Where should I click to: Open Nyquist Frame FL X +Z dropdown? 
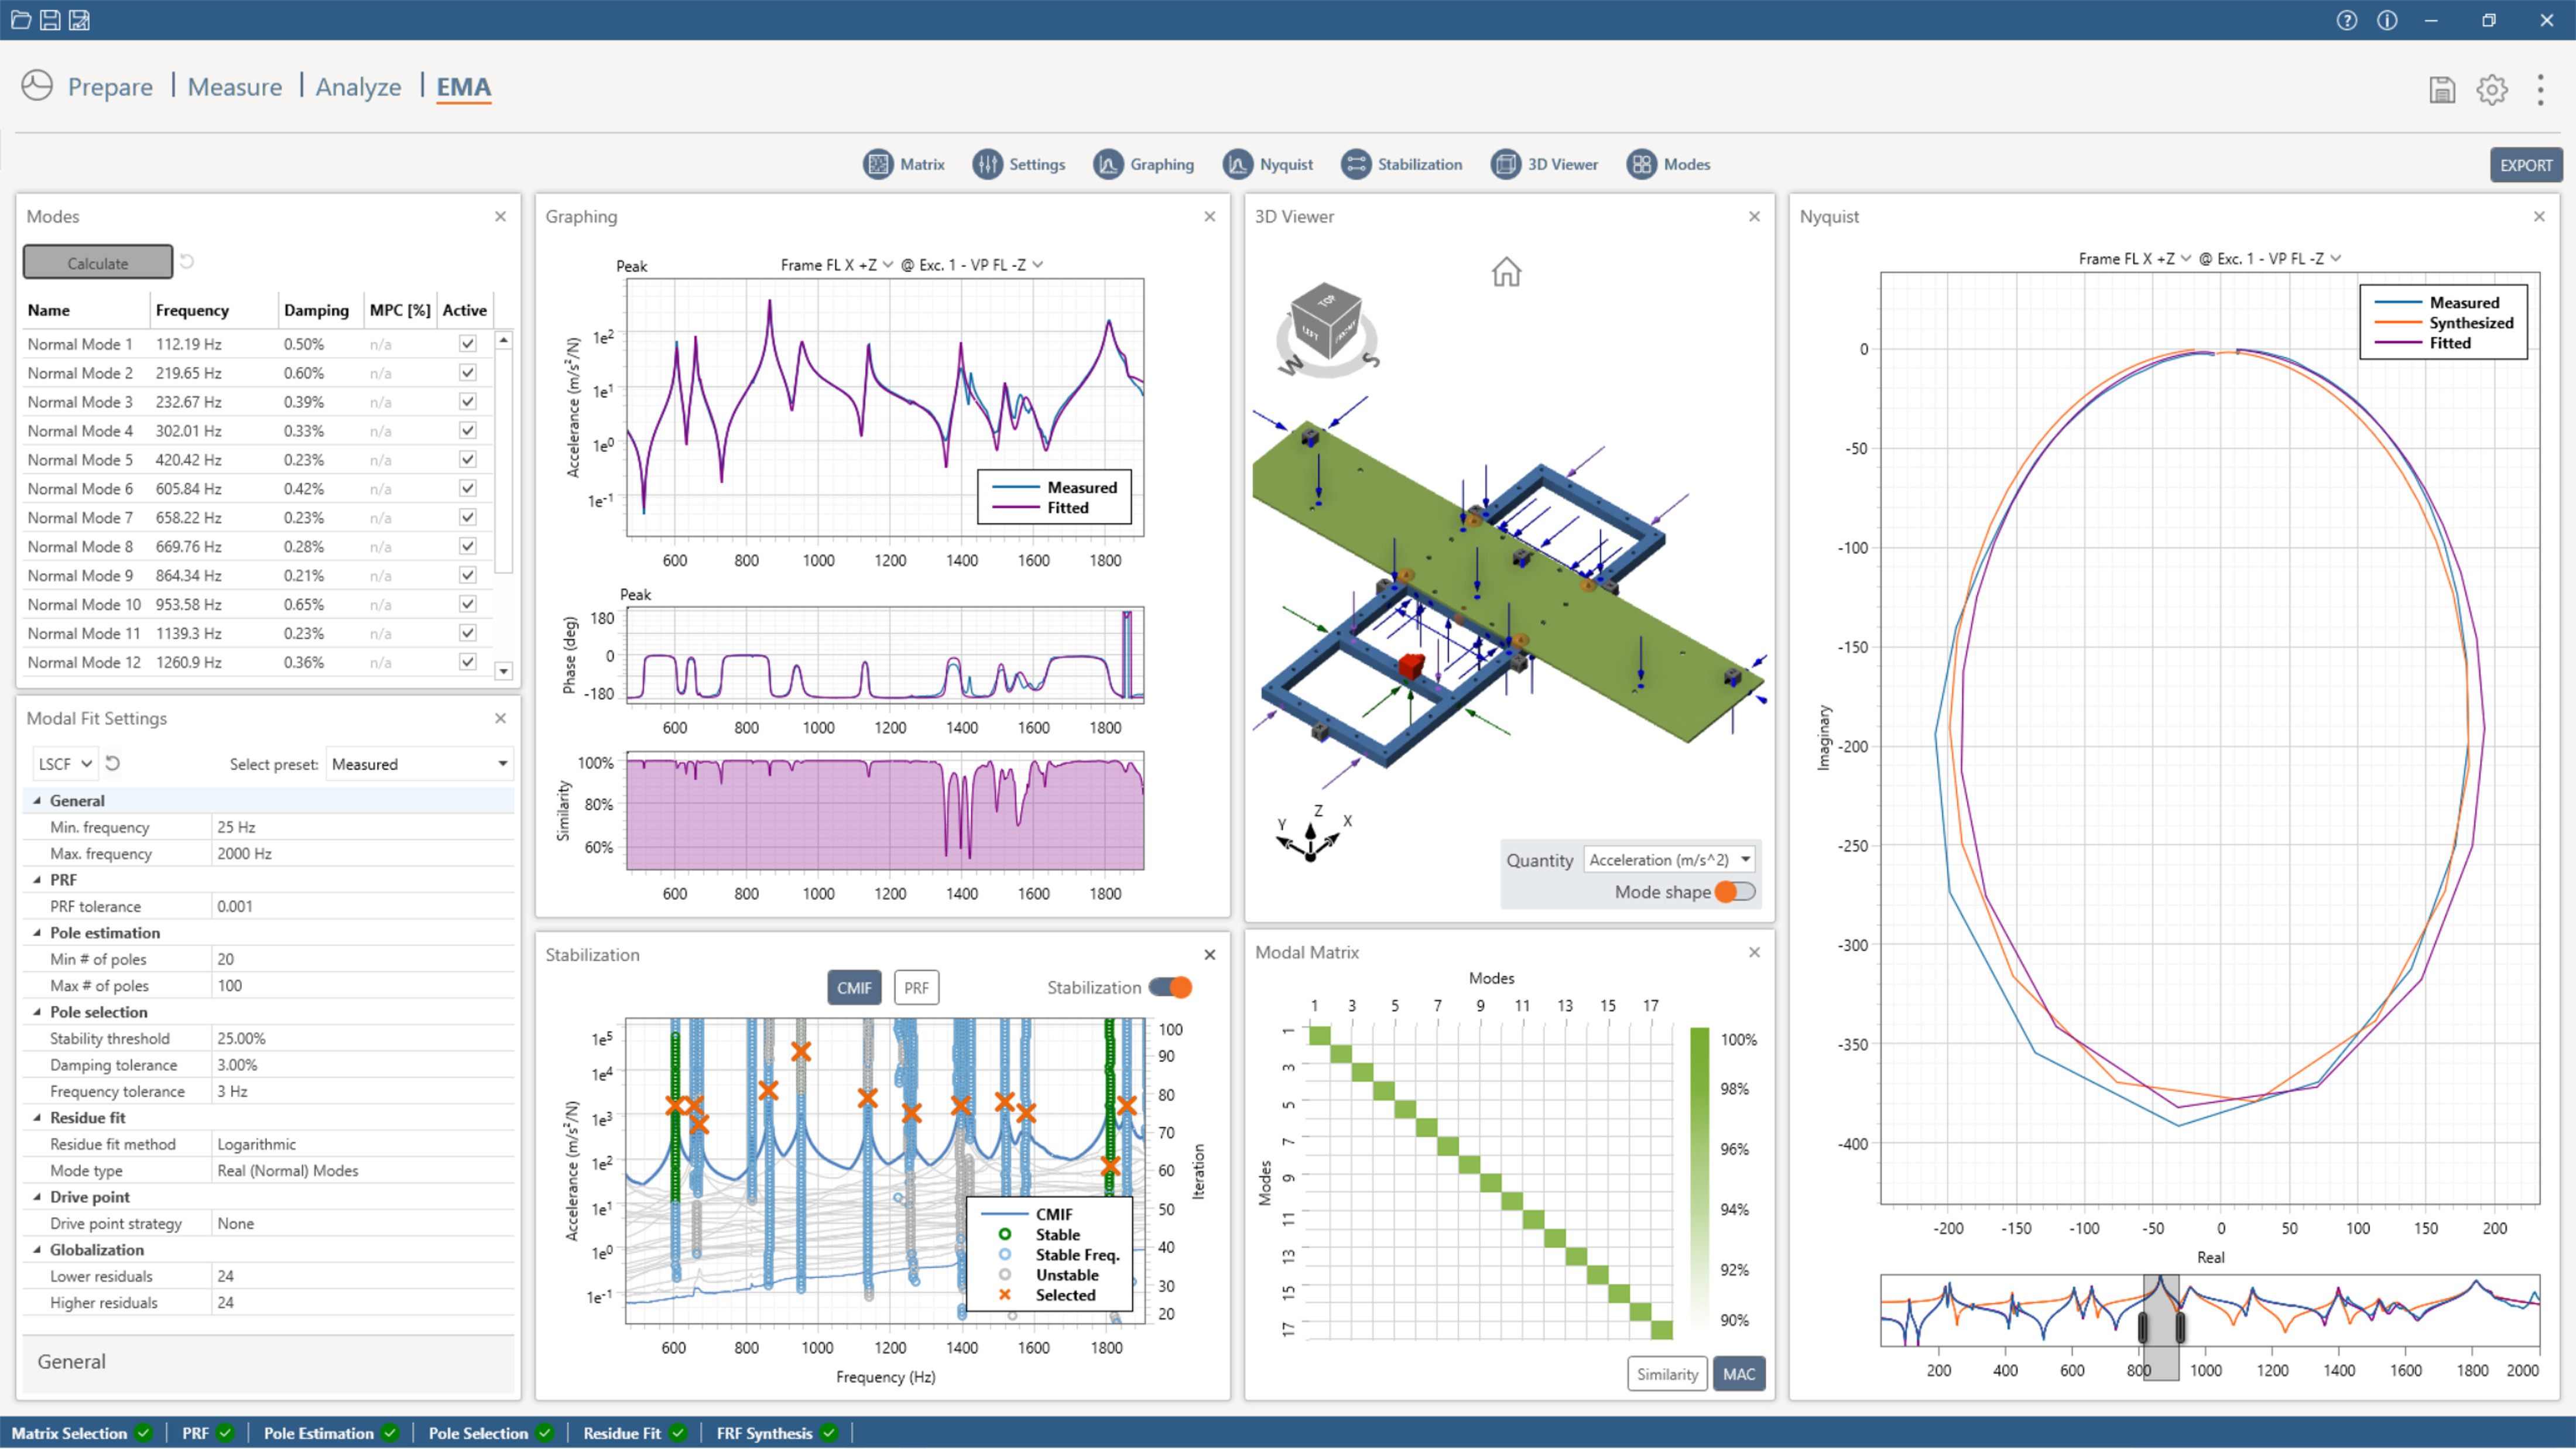coord(2135,258)
